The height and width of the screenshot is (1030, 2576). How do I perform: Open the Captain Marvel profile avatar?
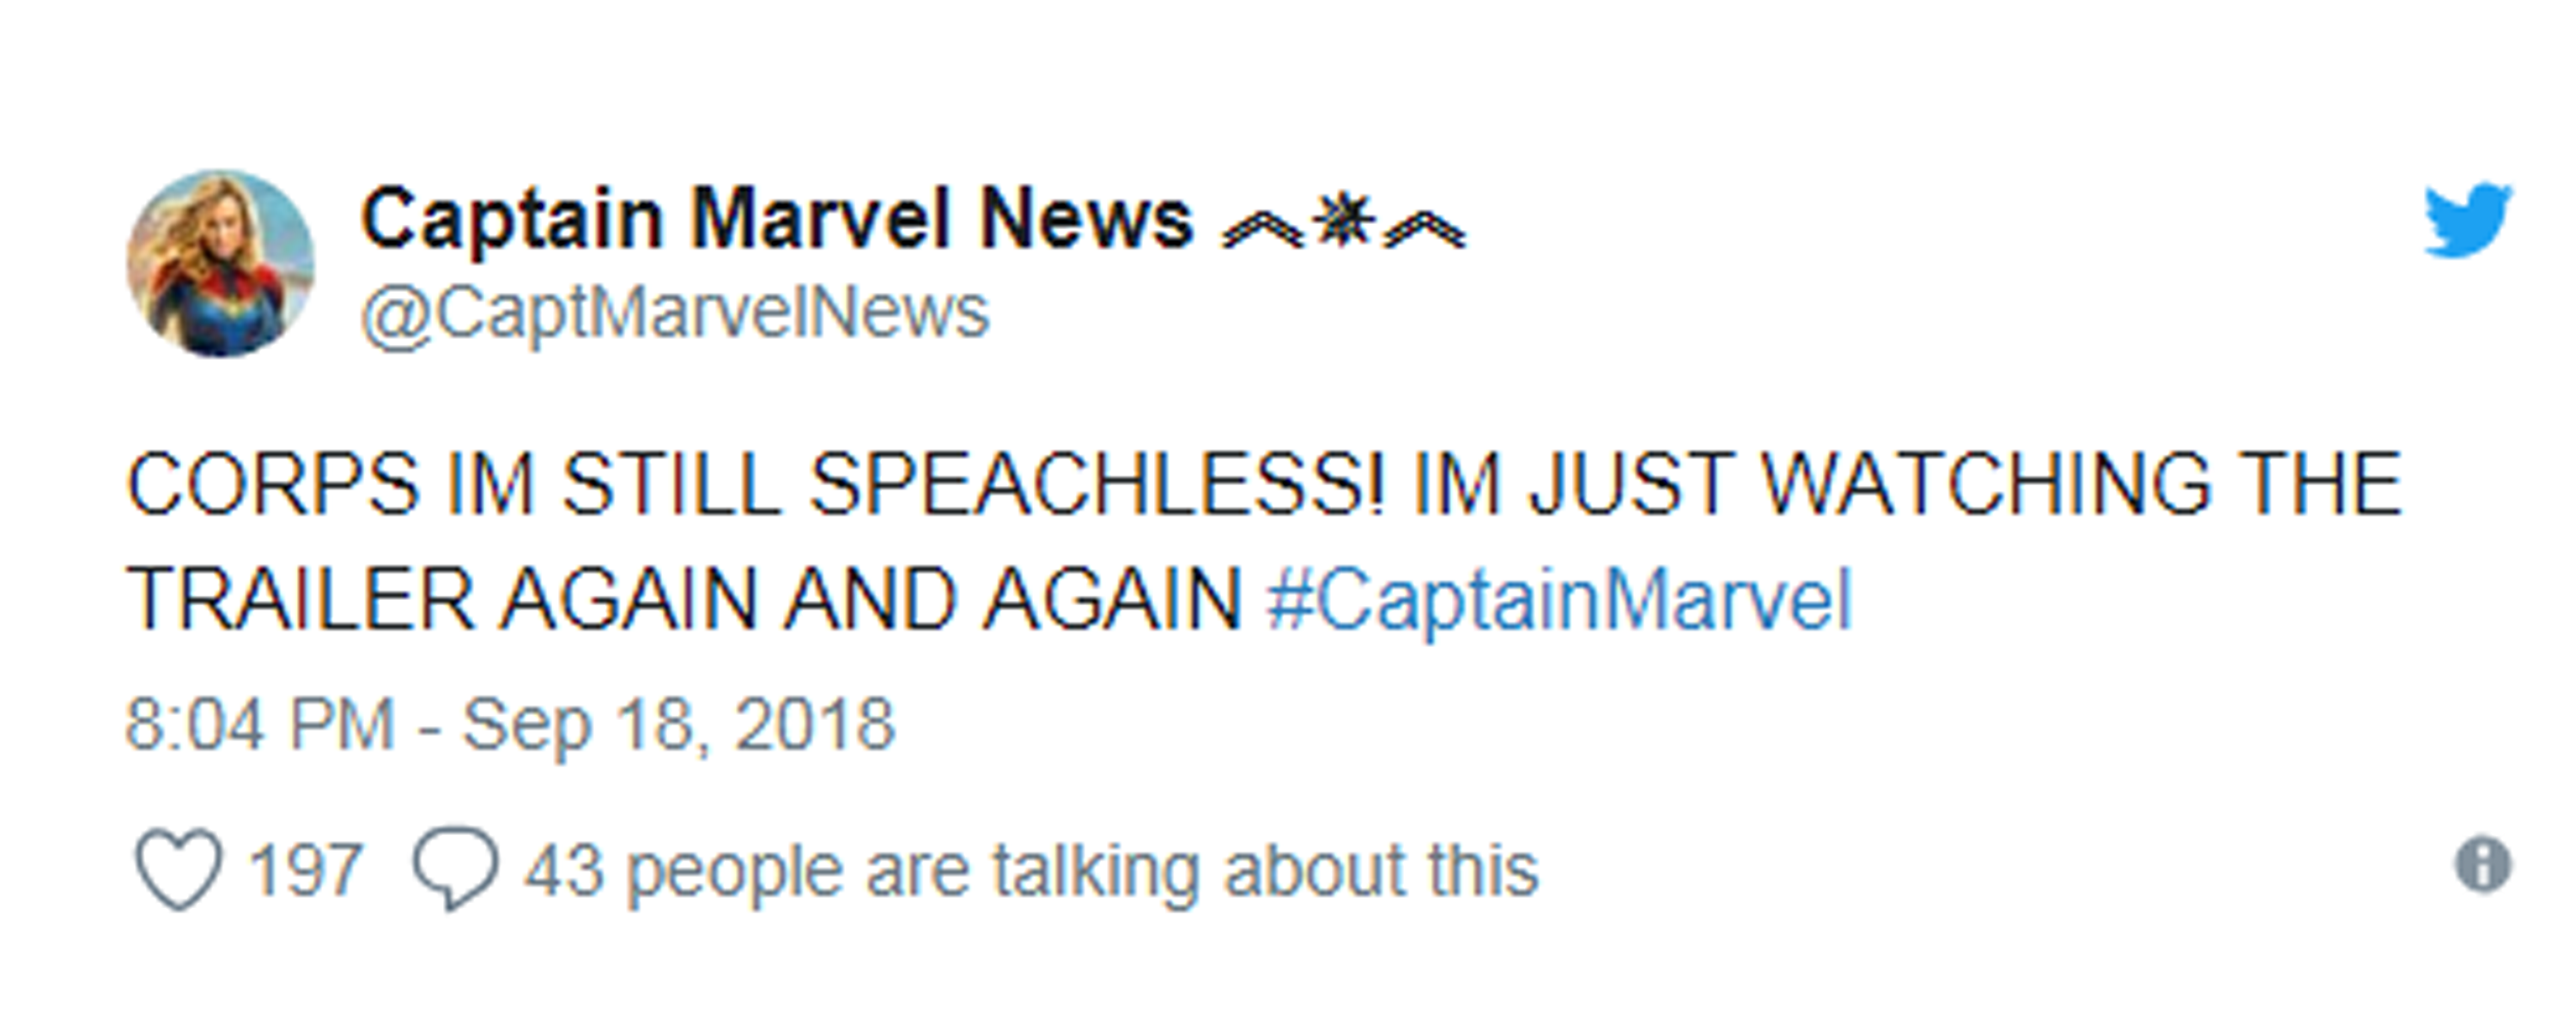[x=220, y=264]
